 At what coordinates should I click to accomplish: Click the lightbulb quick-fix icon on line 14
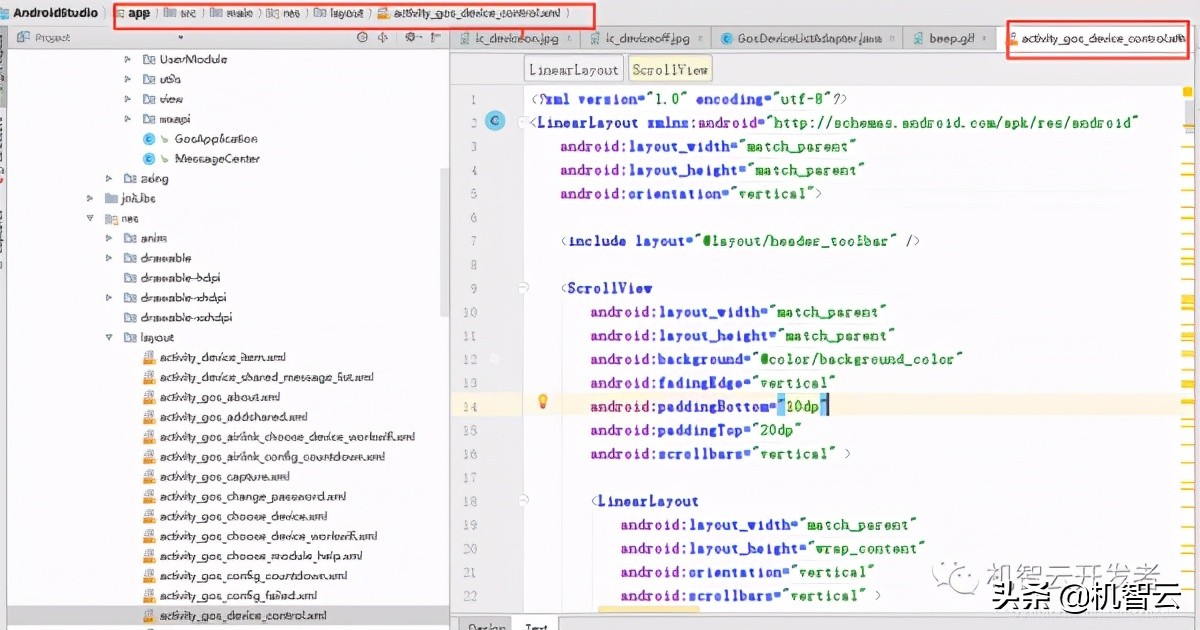click(x=543, y=402)
